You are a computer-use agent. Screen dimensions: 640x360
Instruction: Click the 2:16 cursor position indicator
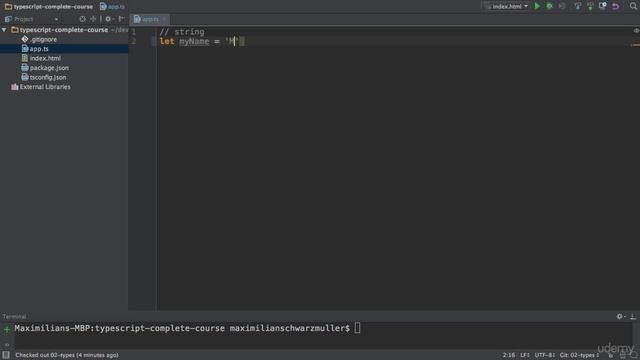[x=509, y=355]
